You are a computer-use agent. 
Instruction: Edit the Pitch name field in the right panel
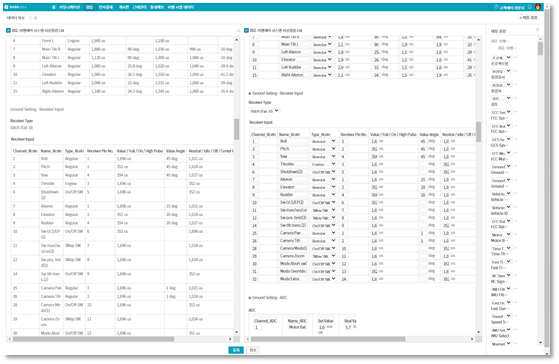(293, 149)
